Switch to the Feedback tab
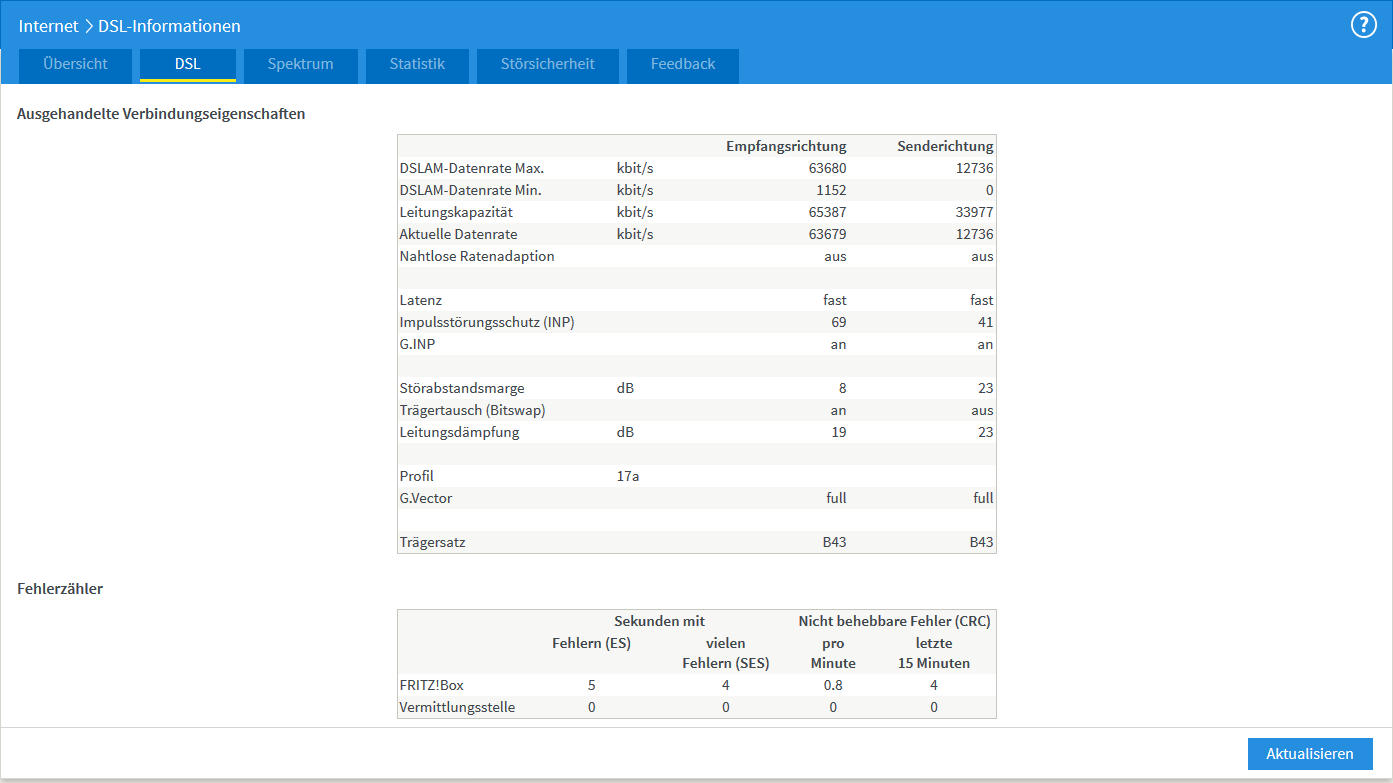Viewport: 1393px width, 783px height. click(683, 64)
